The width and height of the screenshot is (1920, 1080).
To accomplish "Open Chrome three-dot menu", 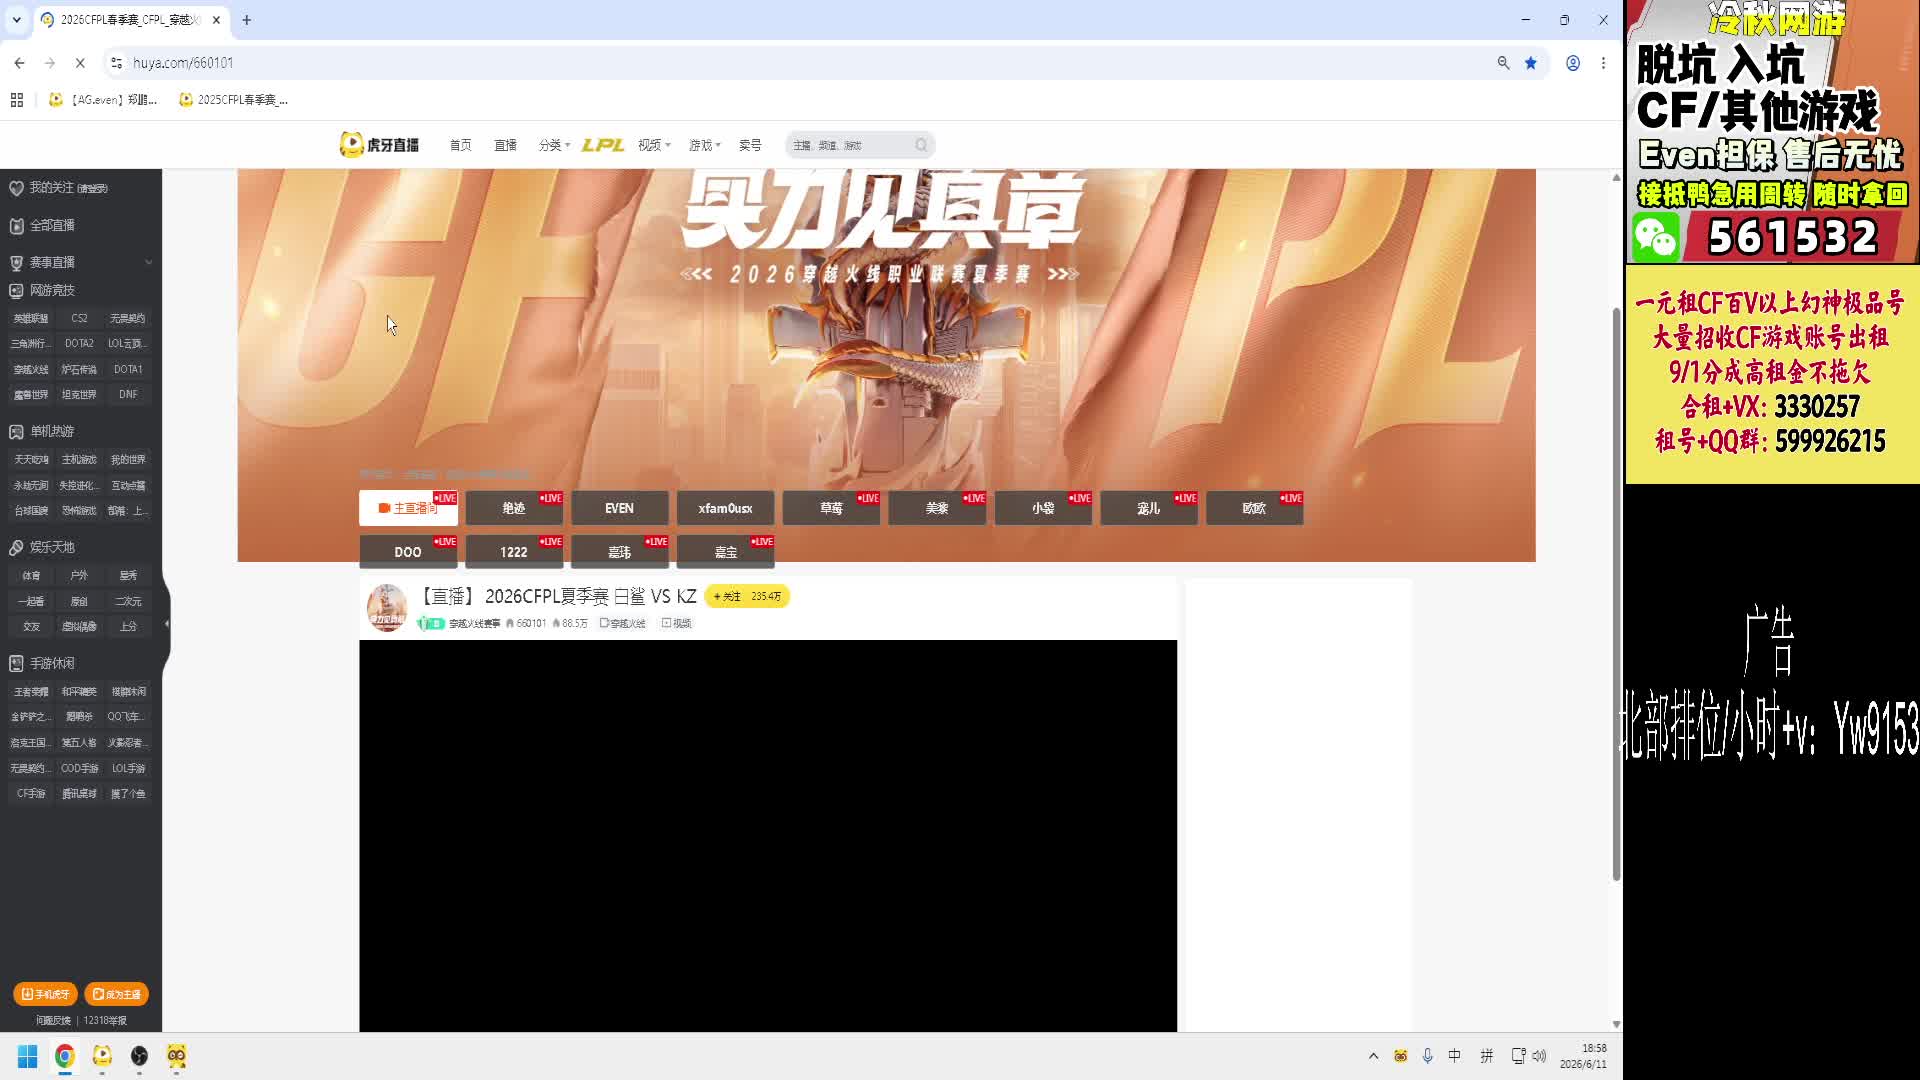I will pyautogui.click(x=1603, y=63).
